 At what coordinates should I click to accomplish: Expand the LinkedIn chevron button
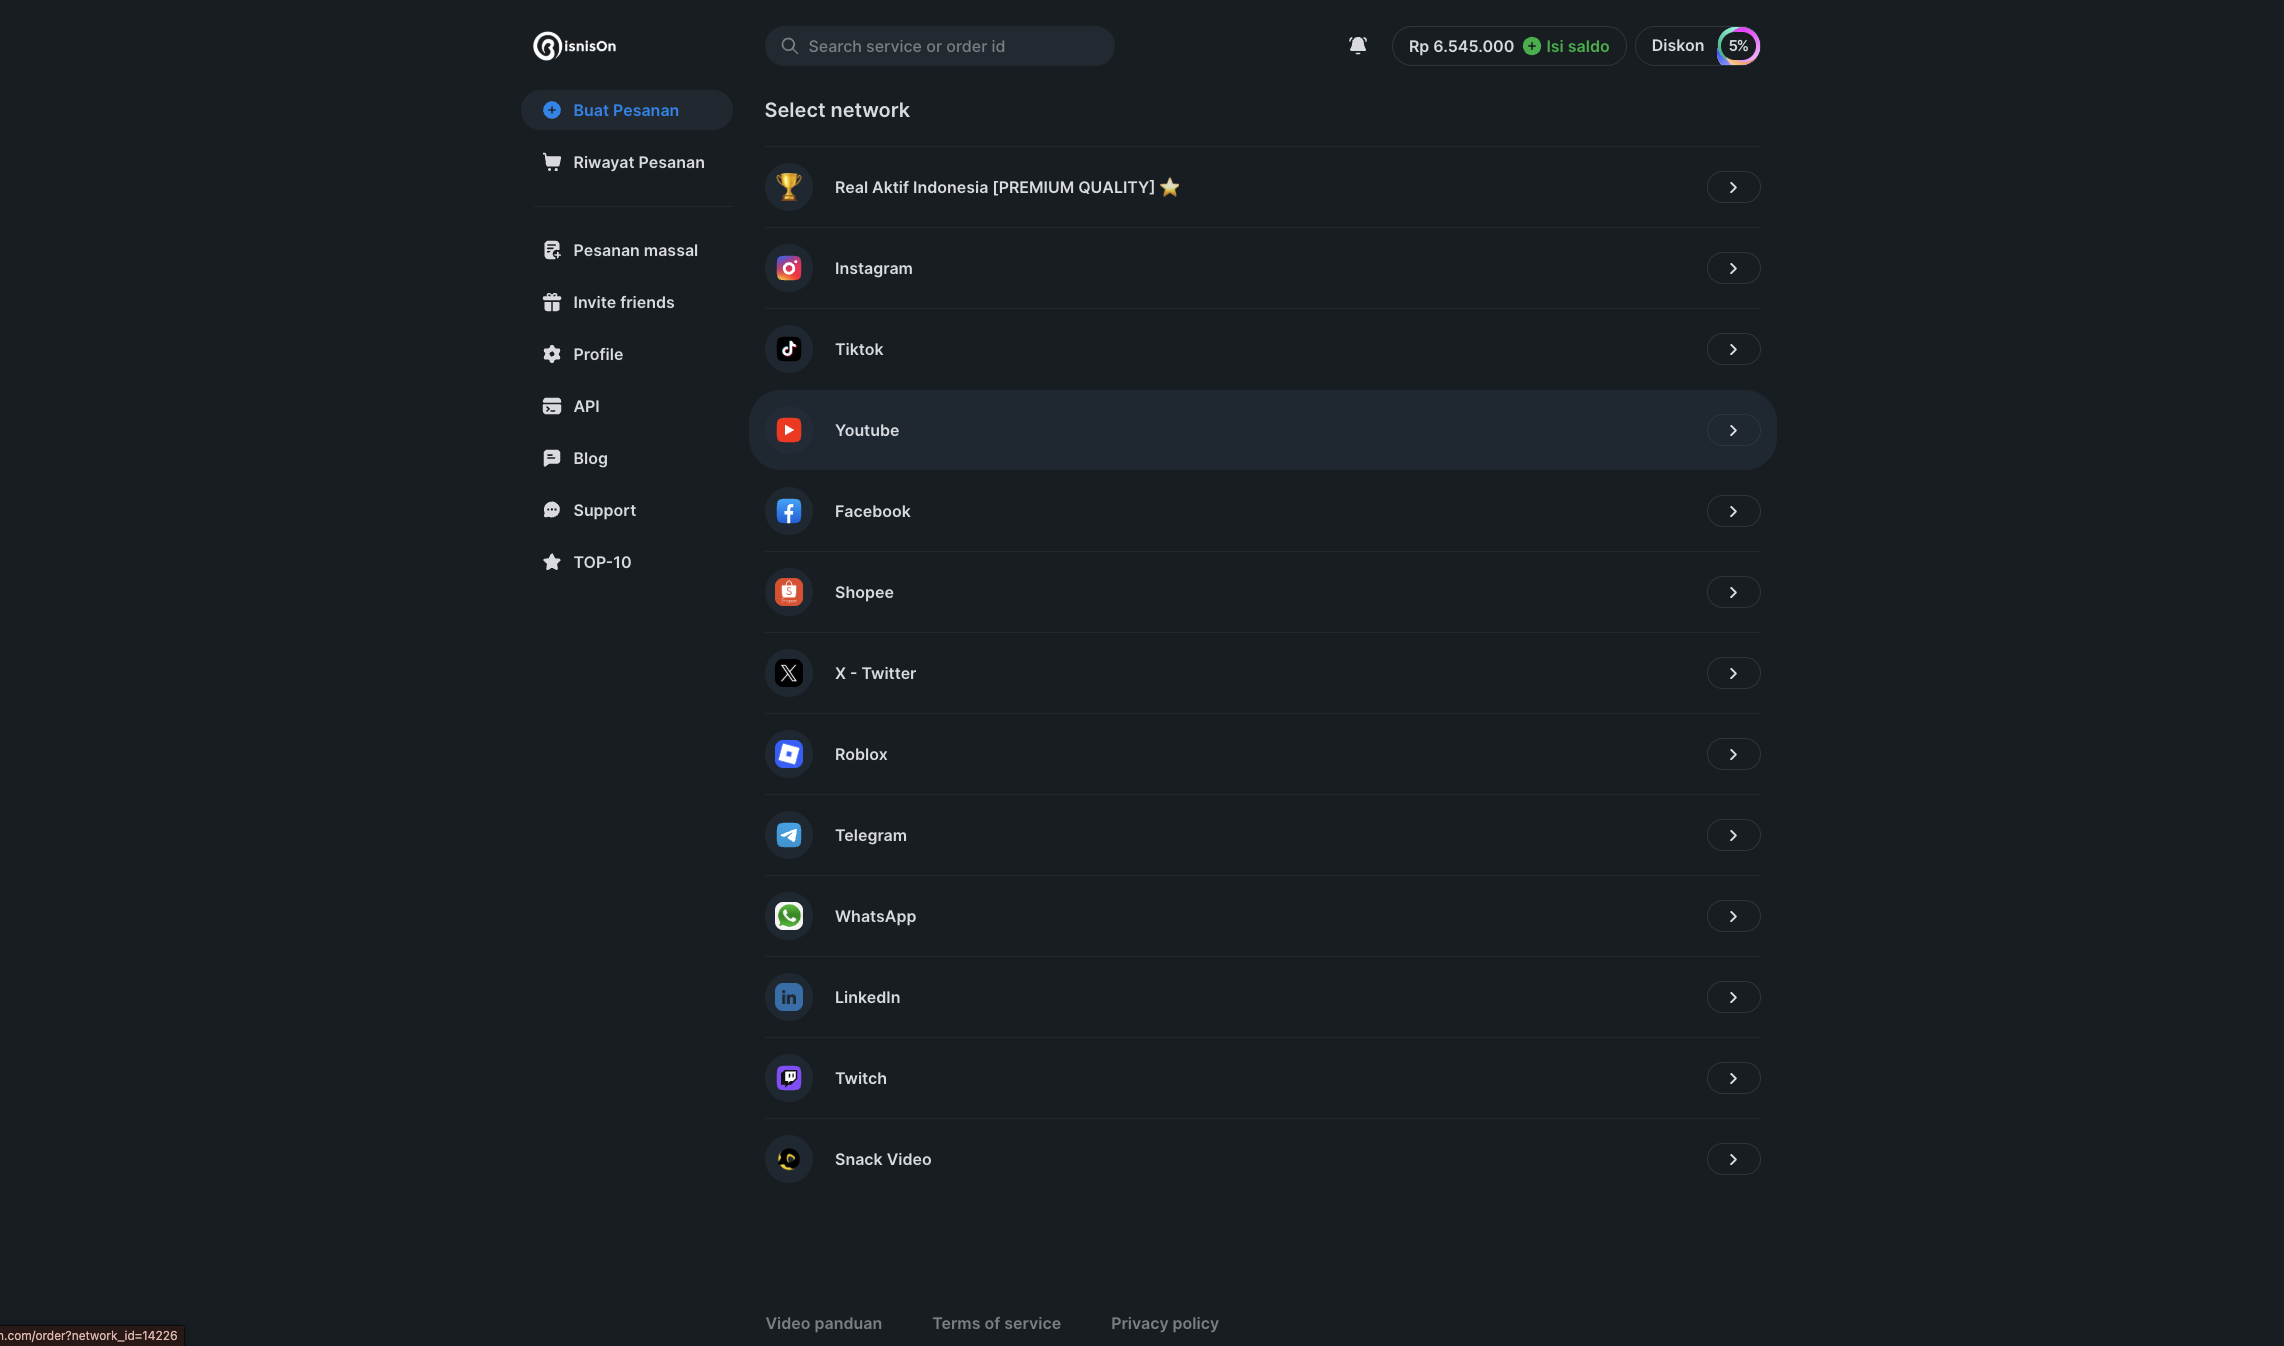tap(1733, 997)
